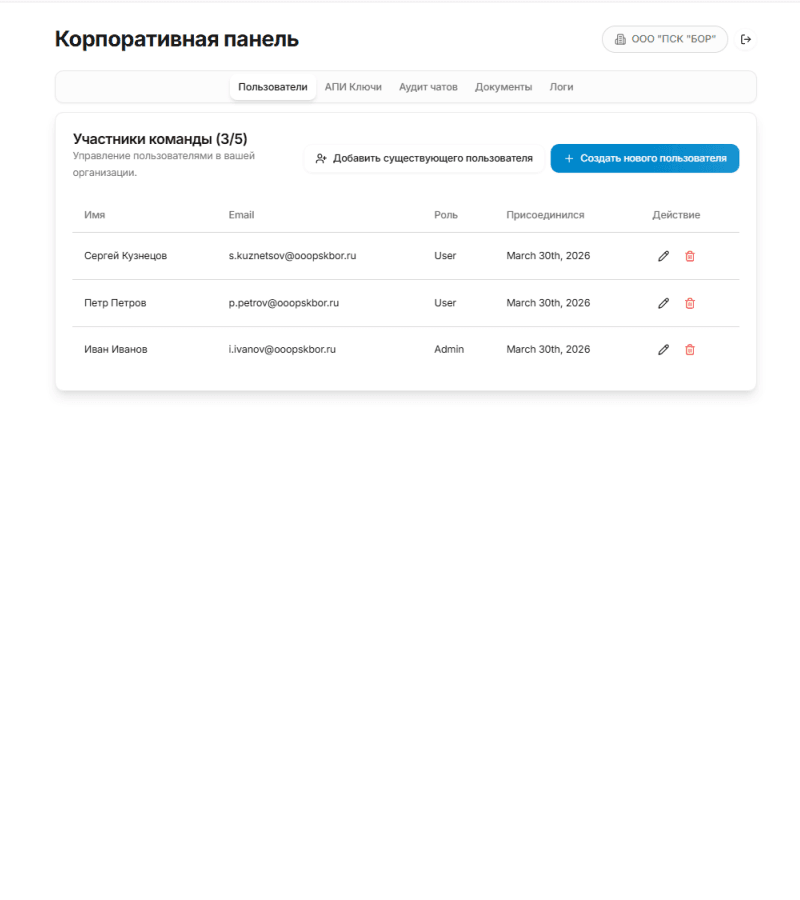
Task: Click the Имя column header
Action: [95, 215]
